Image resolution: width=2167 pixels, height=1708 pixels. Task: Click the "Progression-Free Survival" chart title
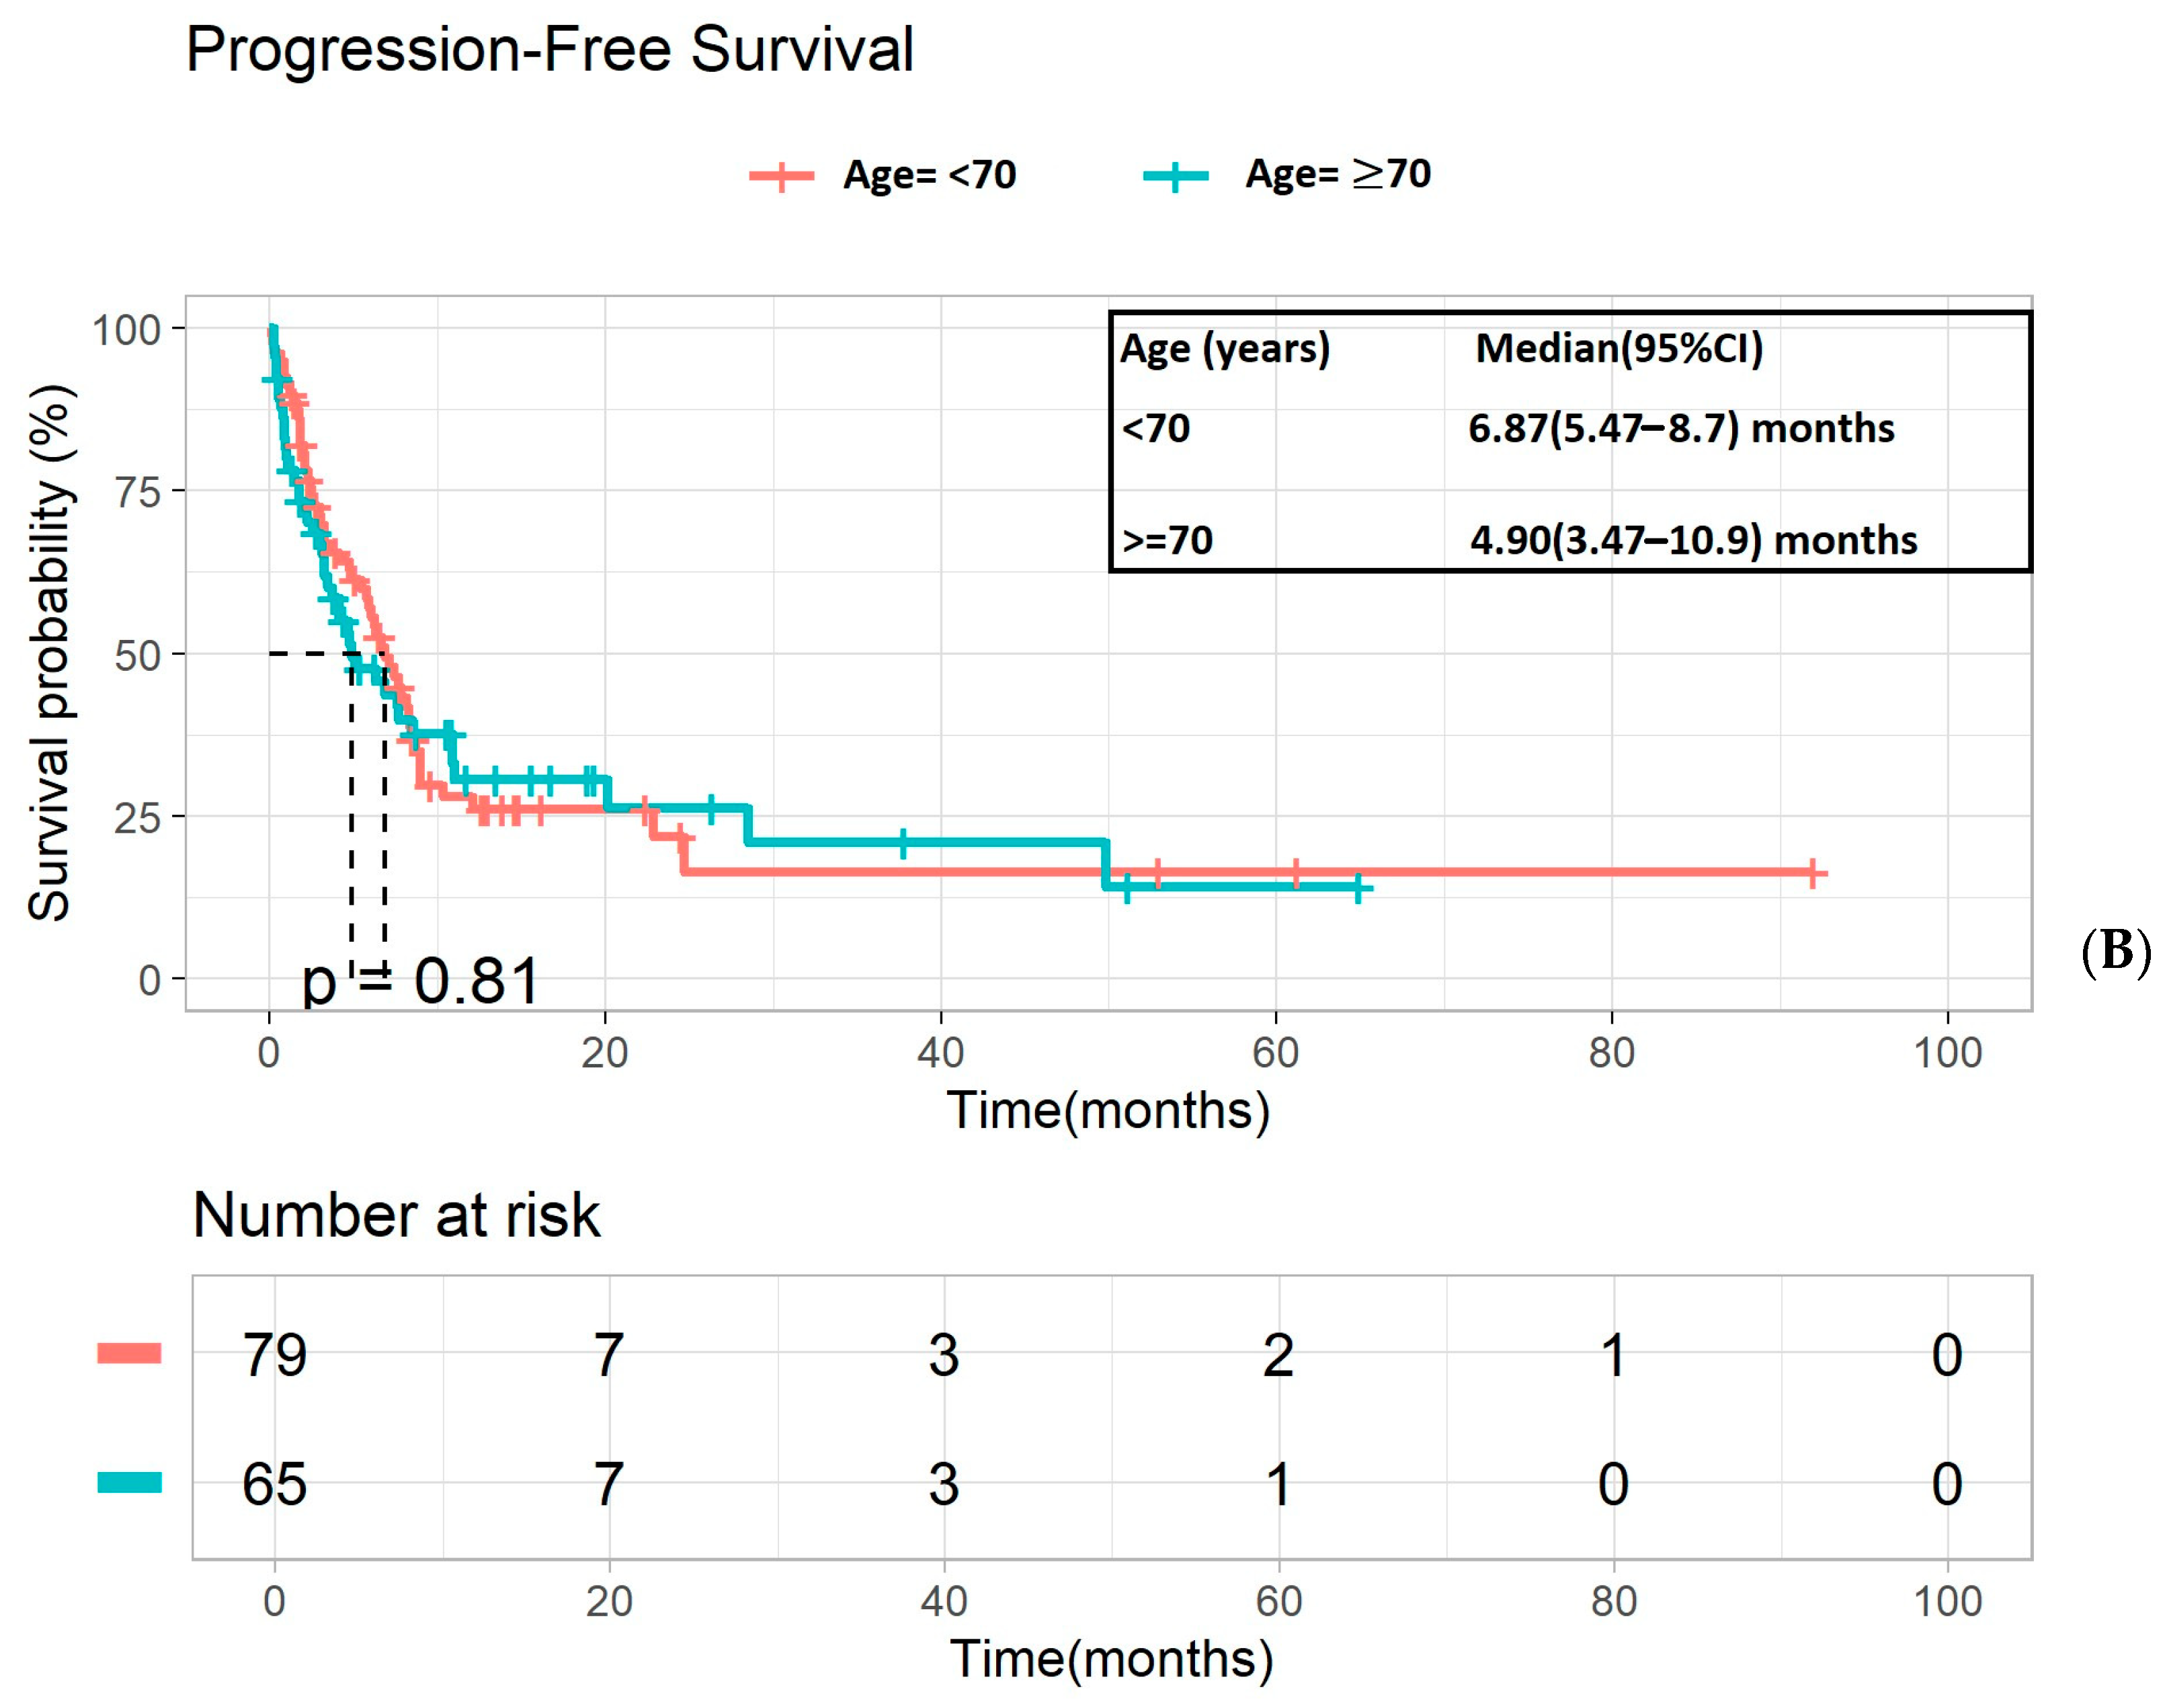549,49
